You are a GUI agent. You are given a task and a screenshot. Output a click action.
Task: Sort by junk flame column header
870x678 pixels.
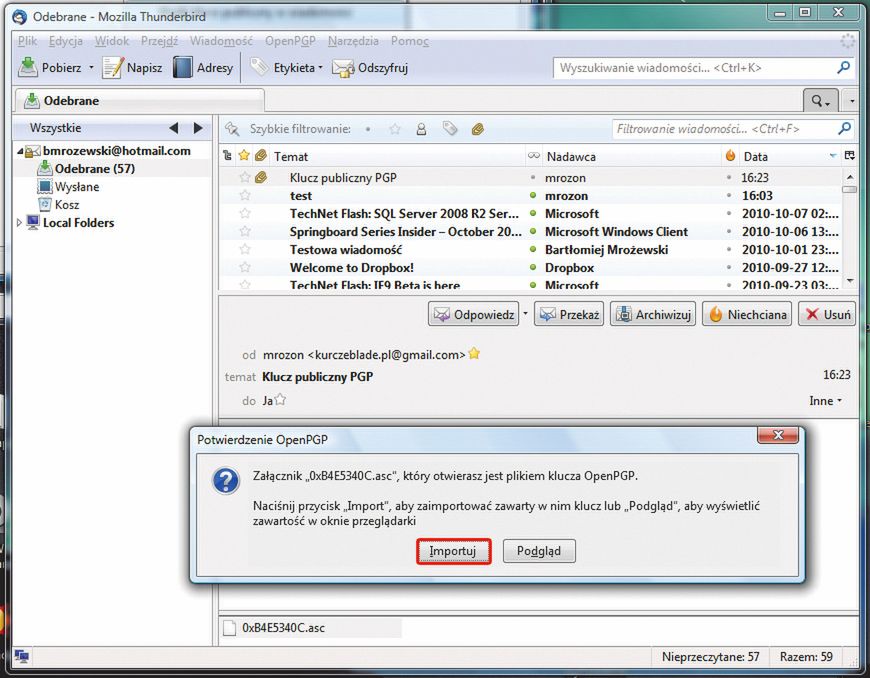pos(730,156)
